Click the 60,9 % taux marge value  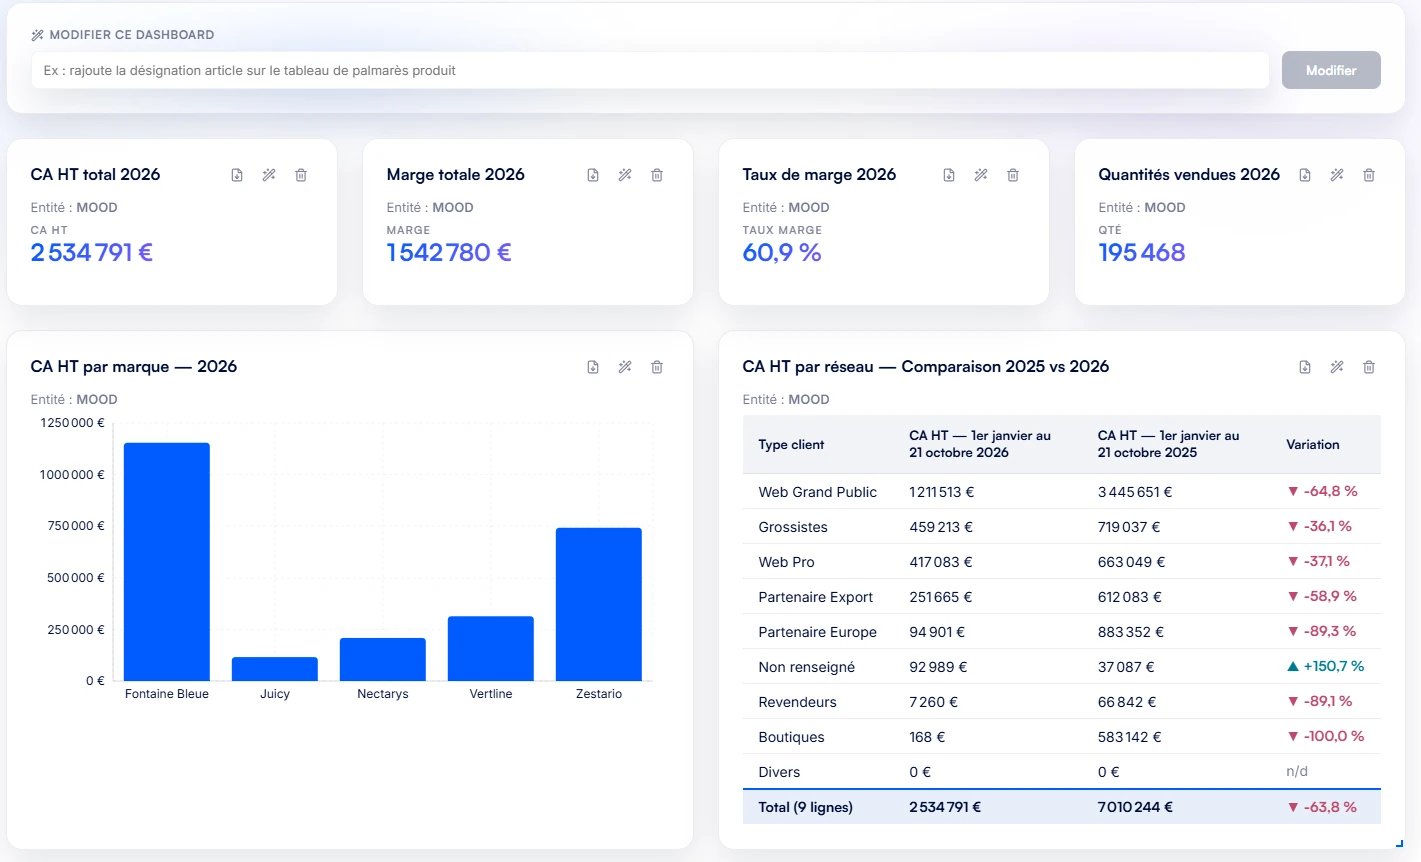[782, 252]
